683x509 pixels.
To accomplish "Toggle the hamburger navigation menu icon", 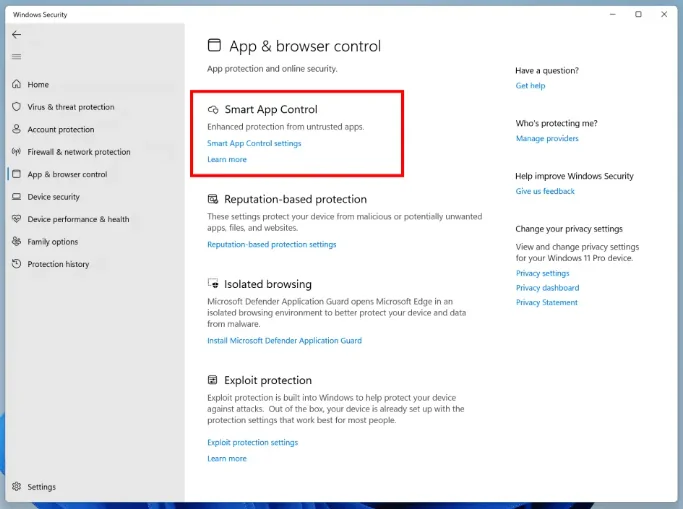I will coord(17,57).
